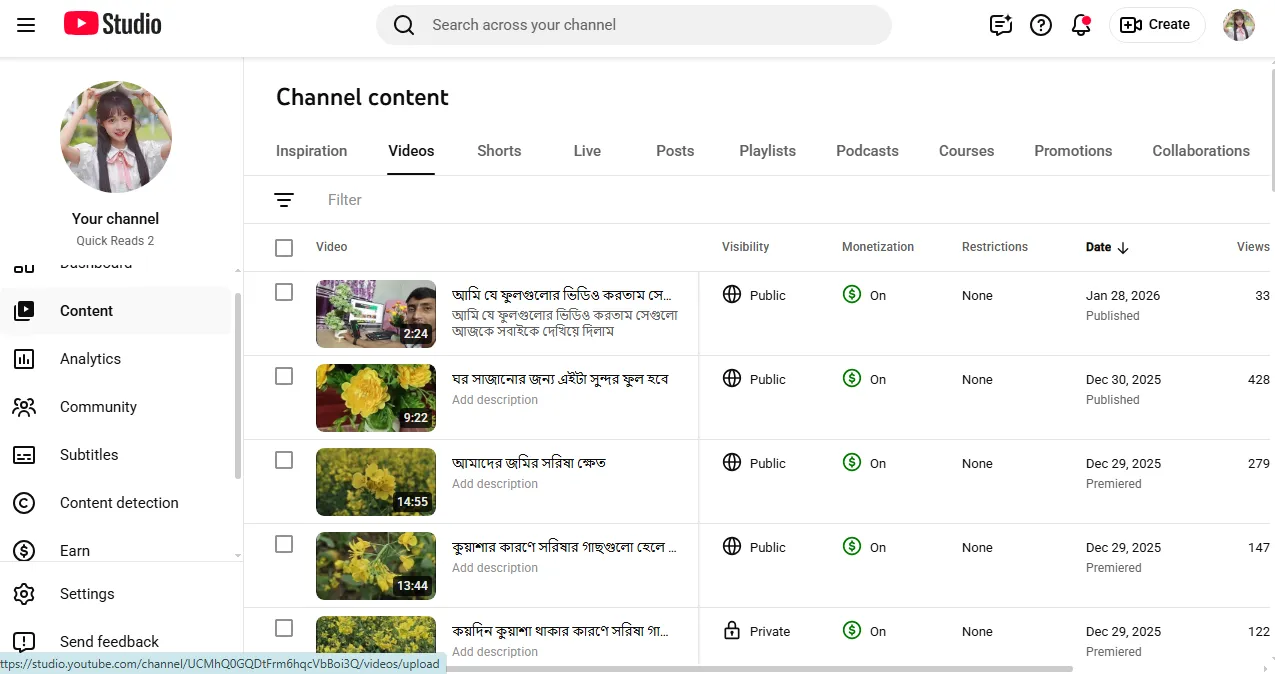Image resolution: width=1275 pixels, height=674 pixels.
Task: Click the globe icon for Dec 30, 2025 video
Action: coord(732,378)
